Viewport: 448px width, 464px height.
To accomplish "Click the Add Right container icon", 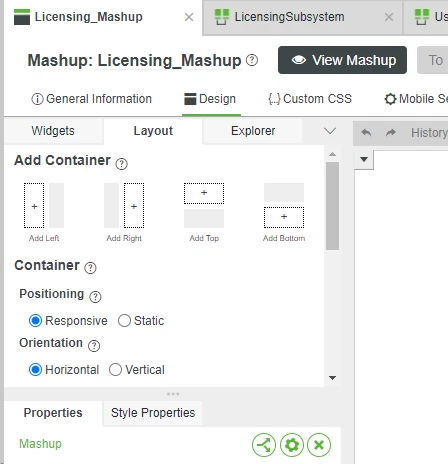I will click(x=124, y=205).
